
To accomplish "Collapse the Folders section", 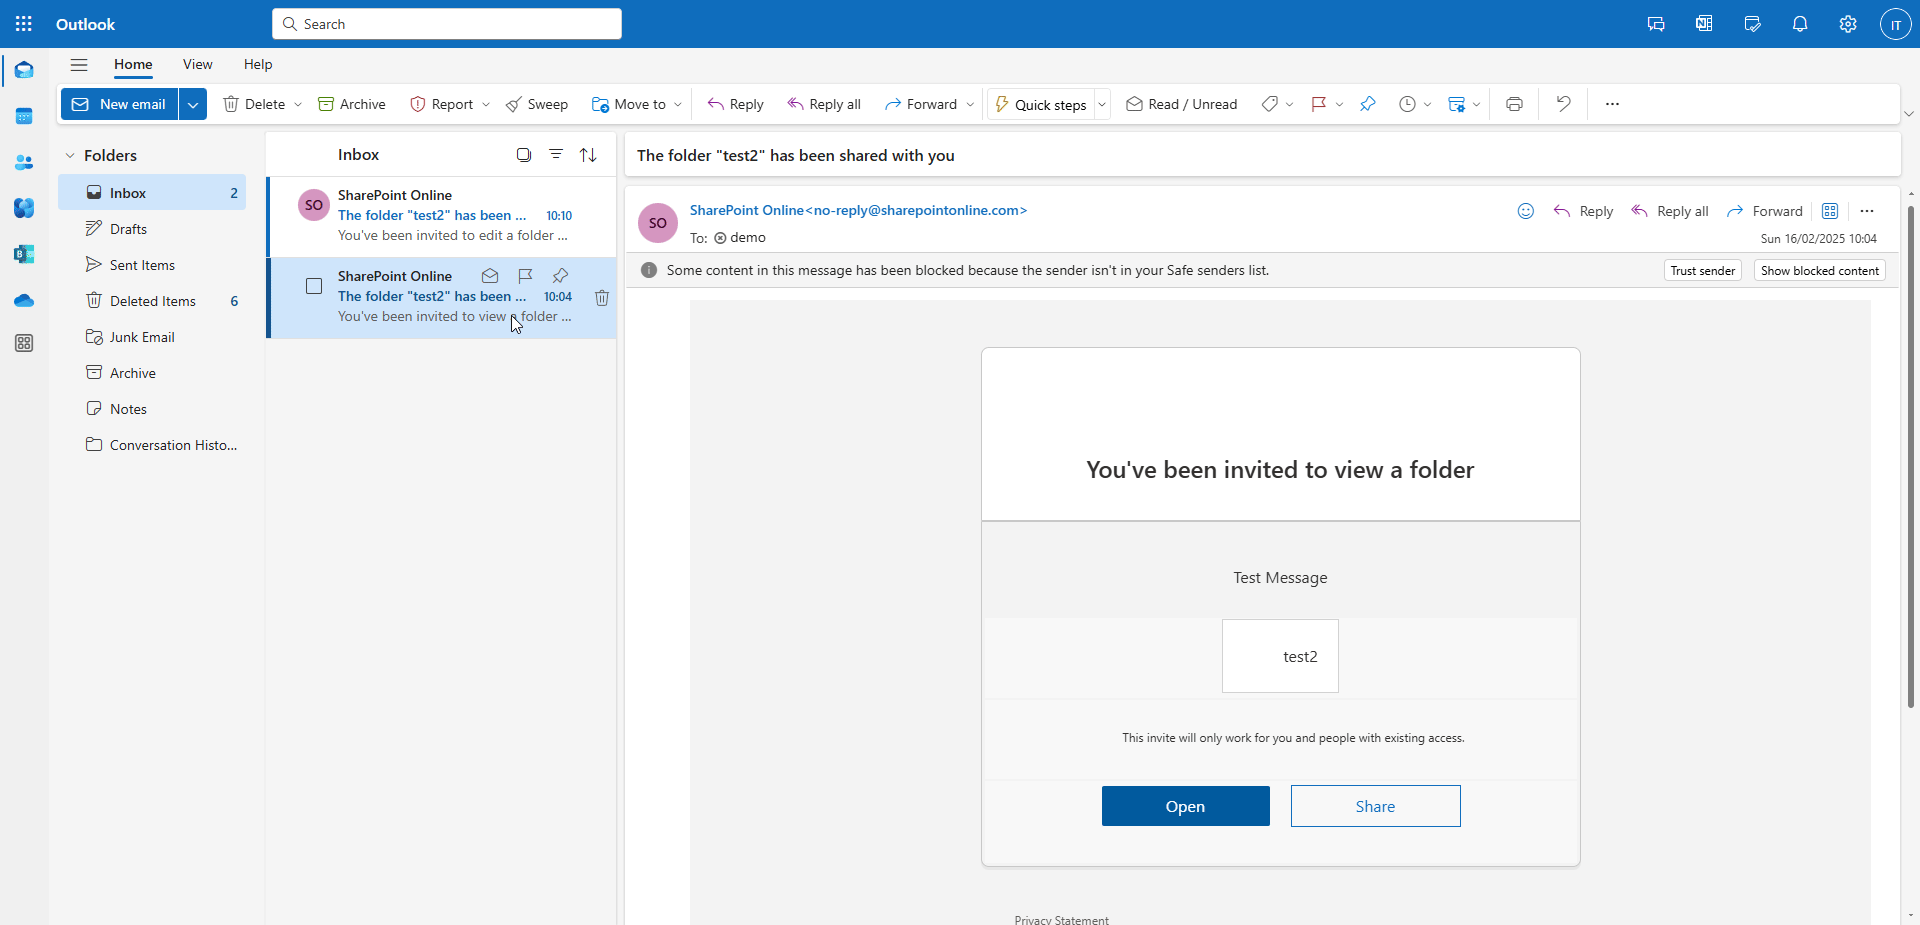I will [x=69, y=155].
